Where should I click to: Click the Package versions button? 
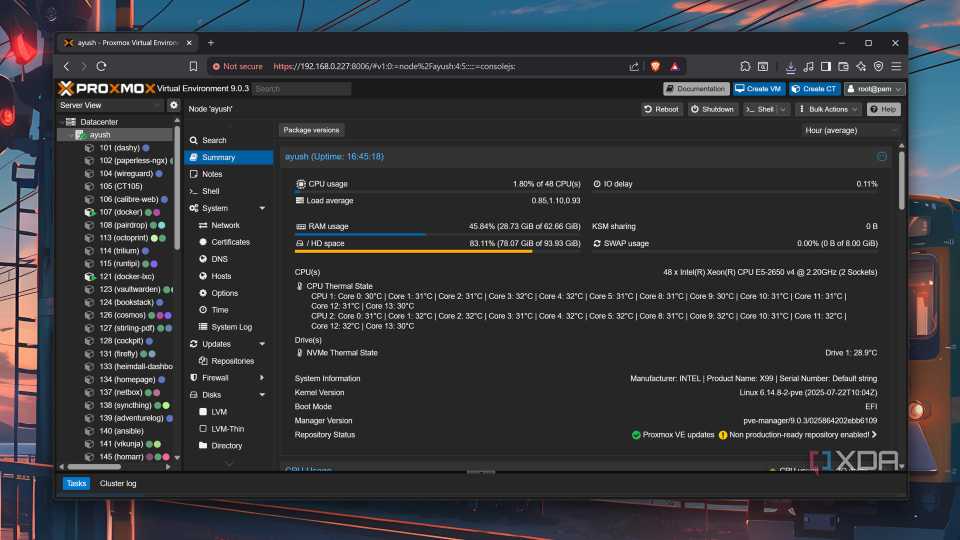311,130
